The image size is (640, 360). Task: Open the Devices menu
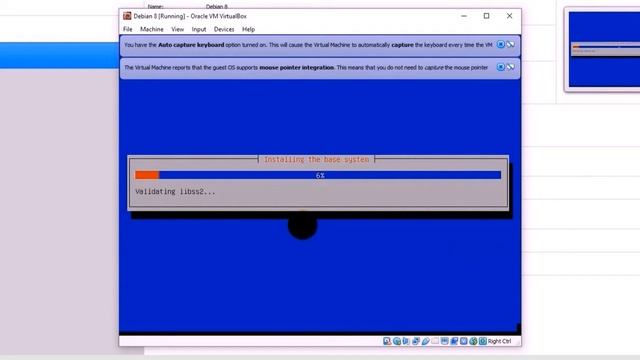point(224,29)
